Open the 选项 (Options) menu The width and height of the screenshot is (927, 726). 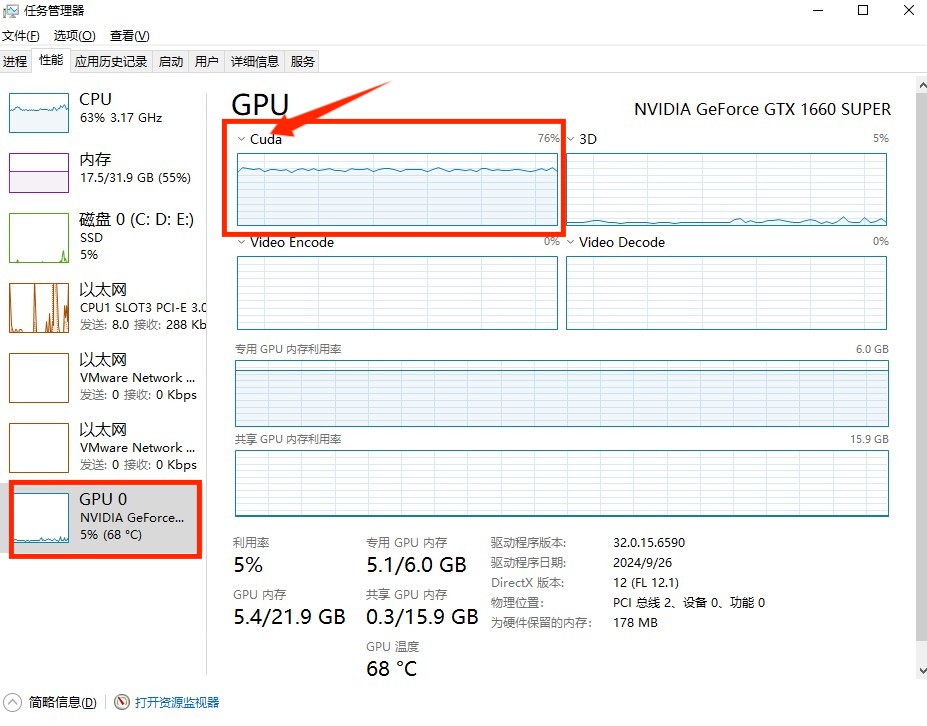(74, 35)
